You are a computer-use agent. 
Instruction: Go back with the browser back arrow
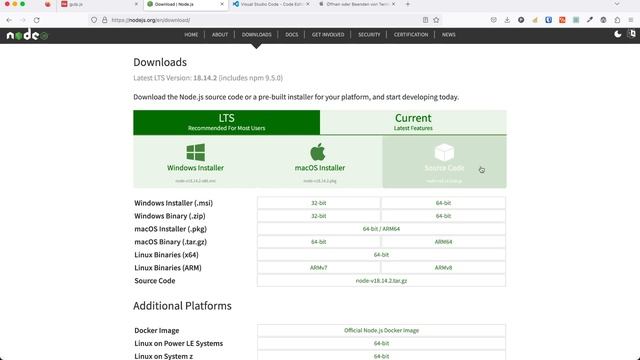pyautogui.click(x=9, y=20)
